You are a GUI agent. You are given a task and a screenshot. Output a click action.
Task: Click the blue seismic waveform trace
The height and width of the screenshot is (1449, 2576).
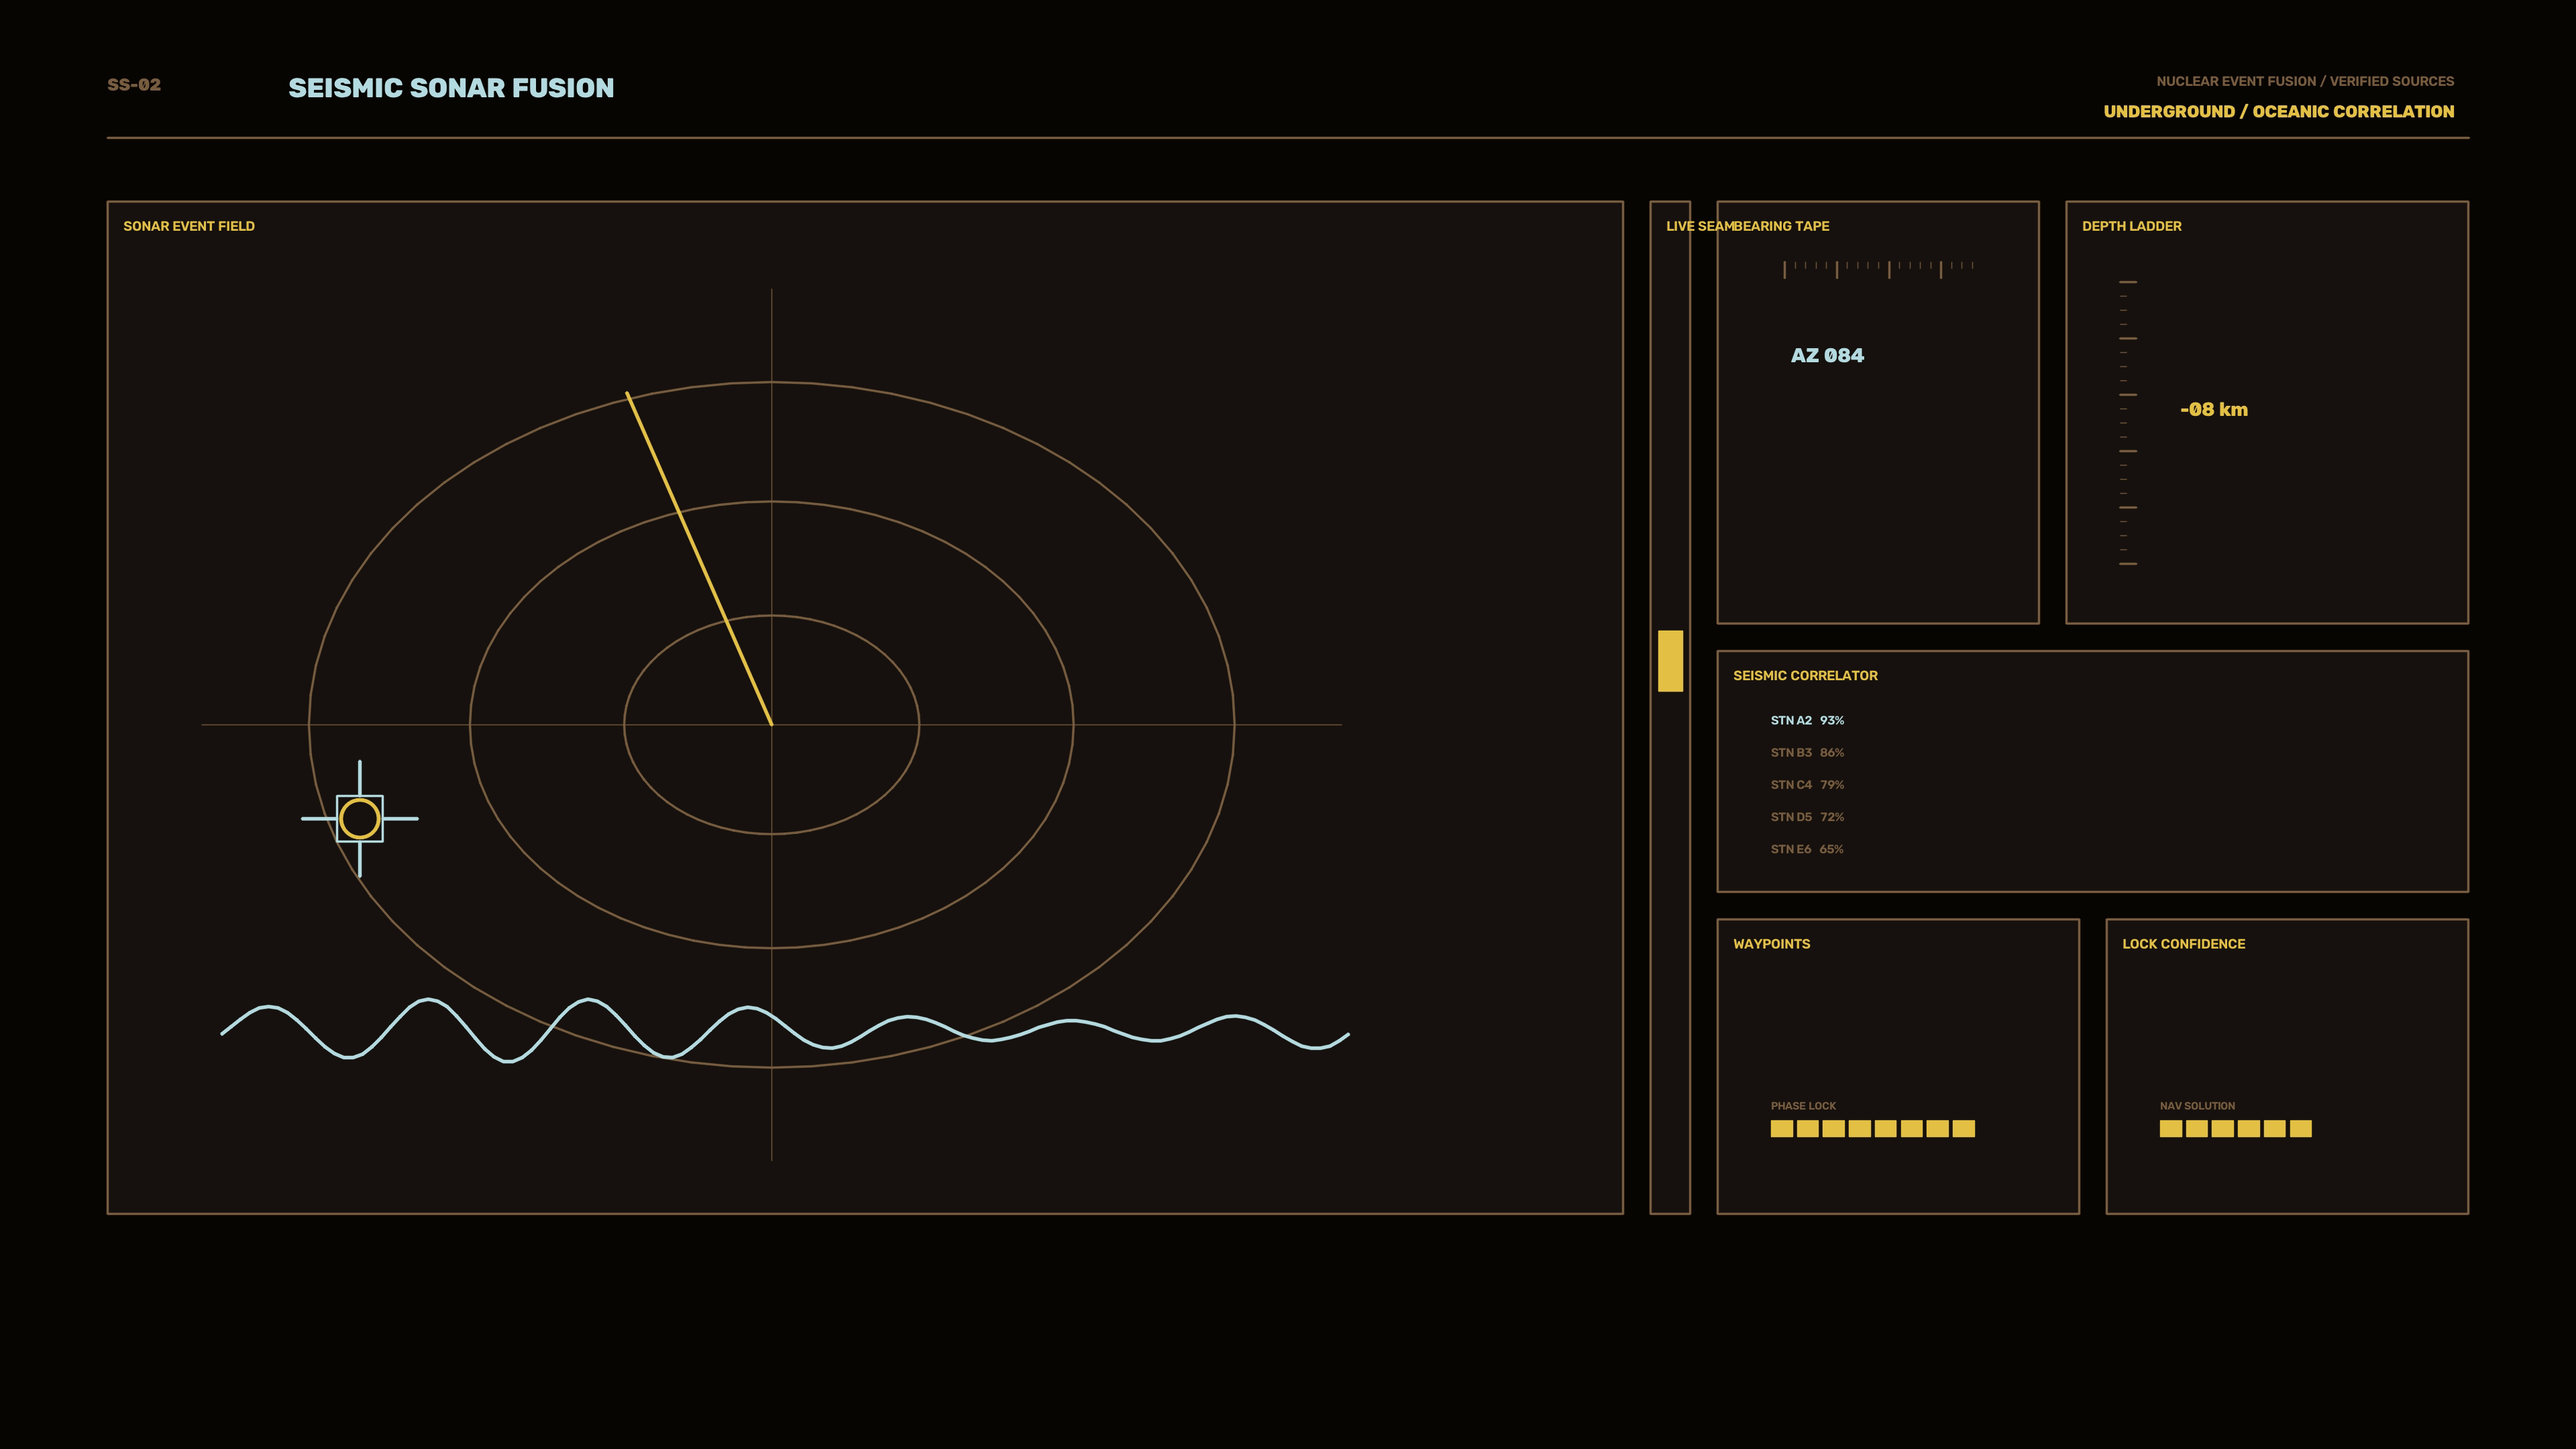pyautogui.click(x=785, y=1029)
